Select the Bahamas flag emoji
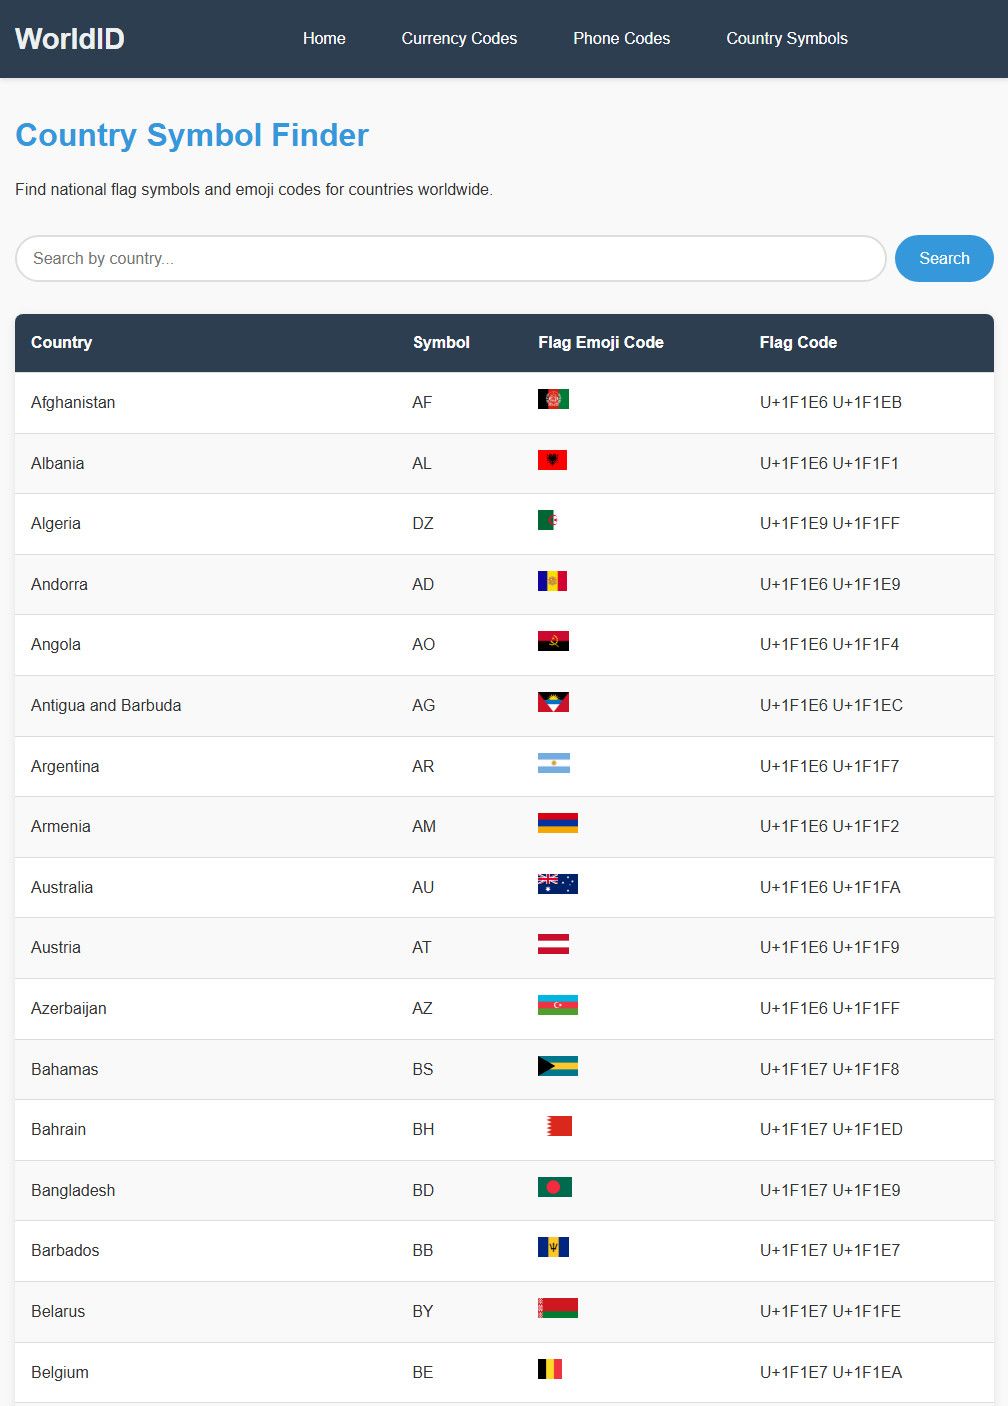The width and height of the screenshot is (1008, 1406). coord(557,1066)
